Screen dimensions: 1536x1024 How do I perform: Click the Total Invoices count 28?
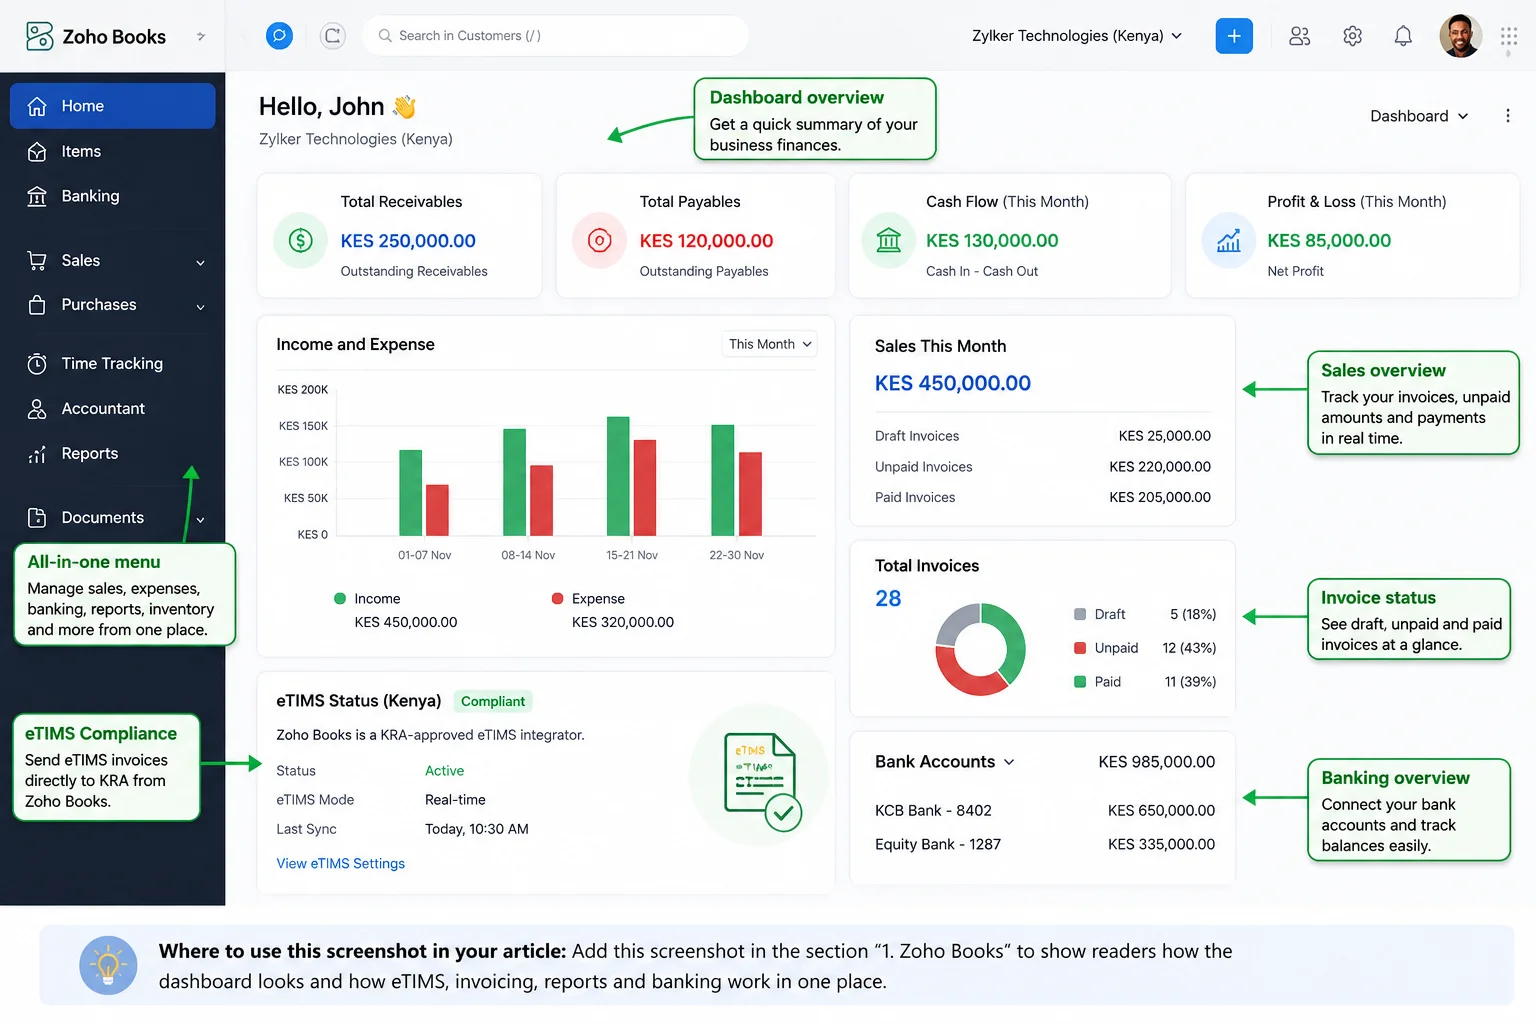[x=888, y=599]
